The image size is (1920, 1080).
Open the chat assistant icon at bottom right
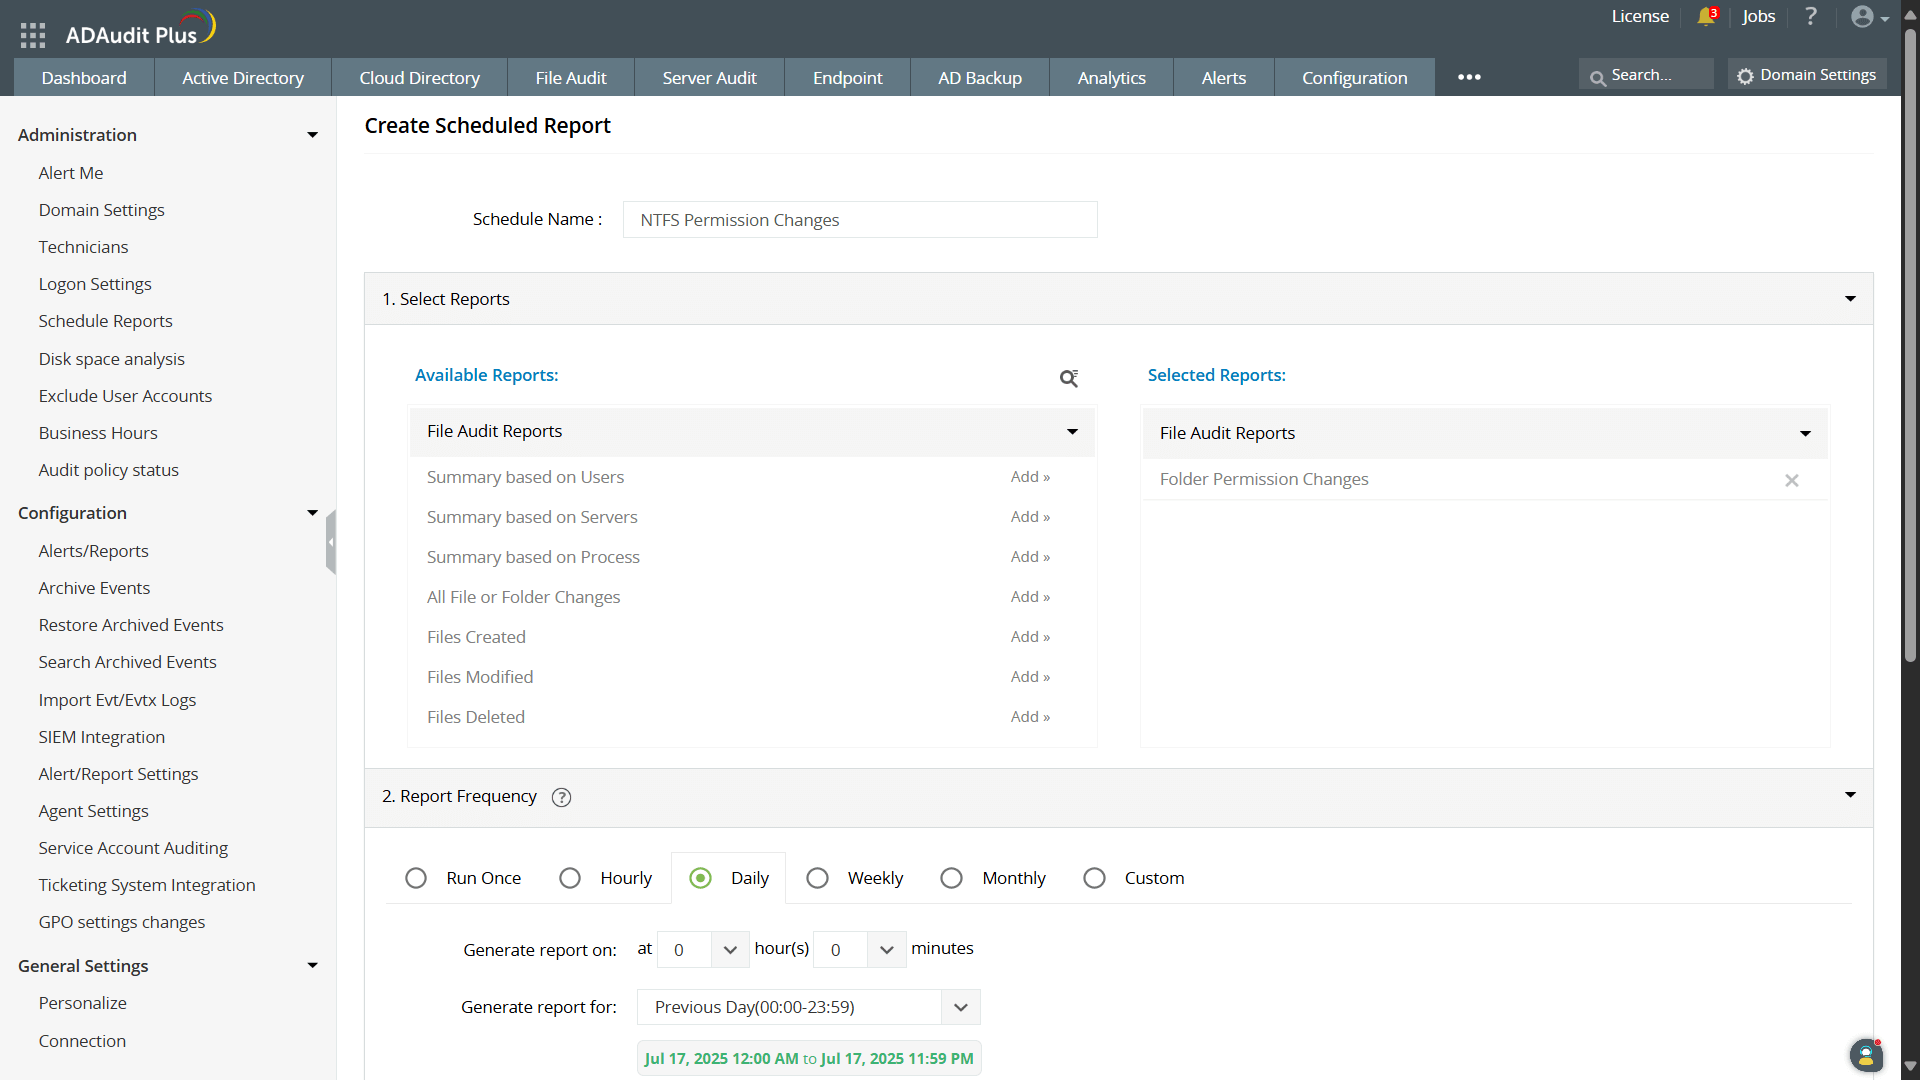pyautogui.click(x=1866, y=1056)
